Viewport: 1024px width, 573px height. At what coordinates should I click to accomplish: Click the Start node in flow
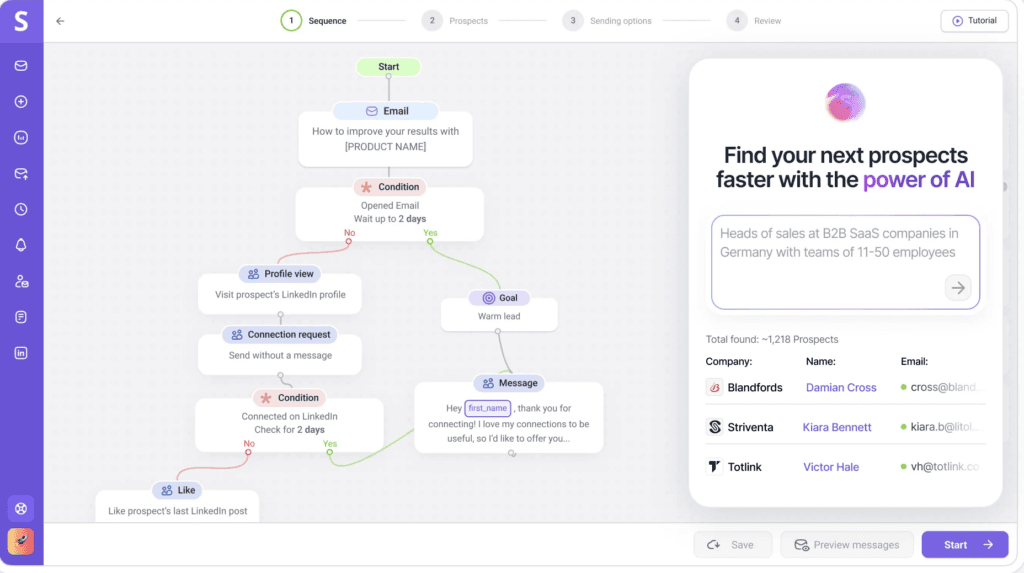389,67
